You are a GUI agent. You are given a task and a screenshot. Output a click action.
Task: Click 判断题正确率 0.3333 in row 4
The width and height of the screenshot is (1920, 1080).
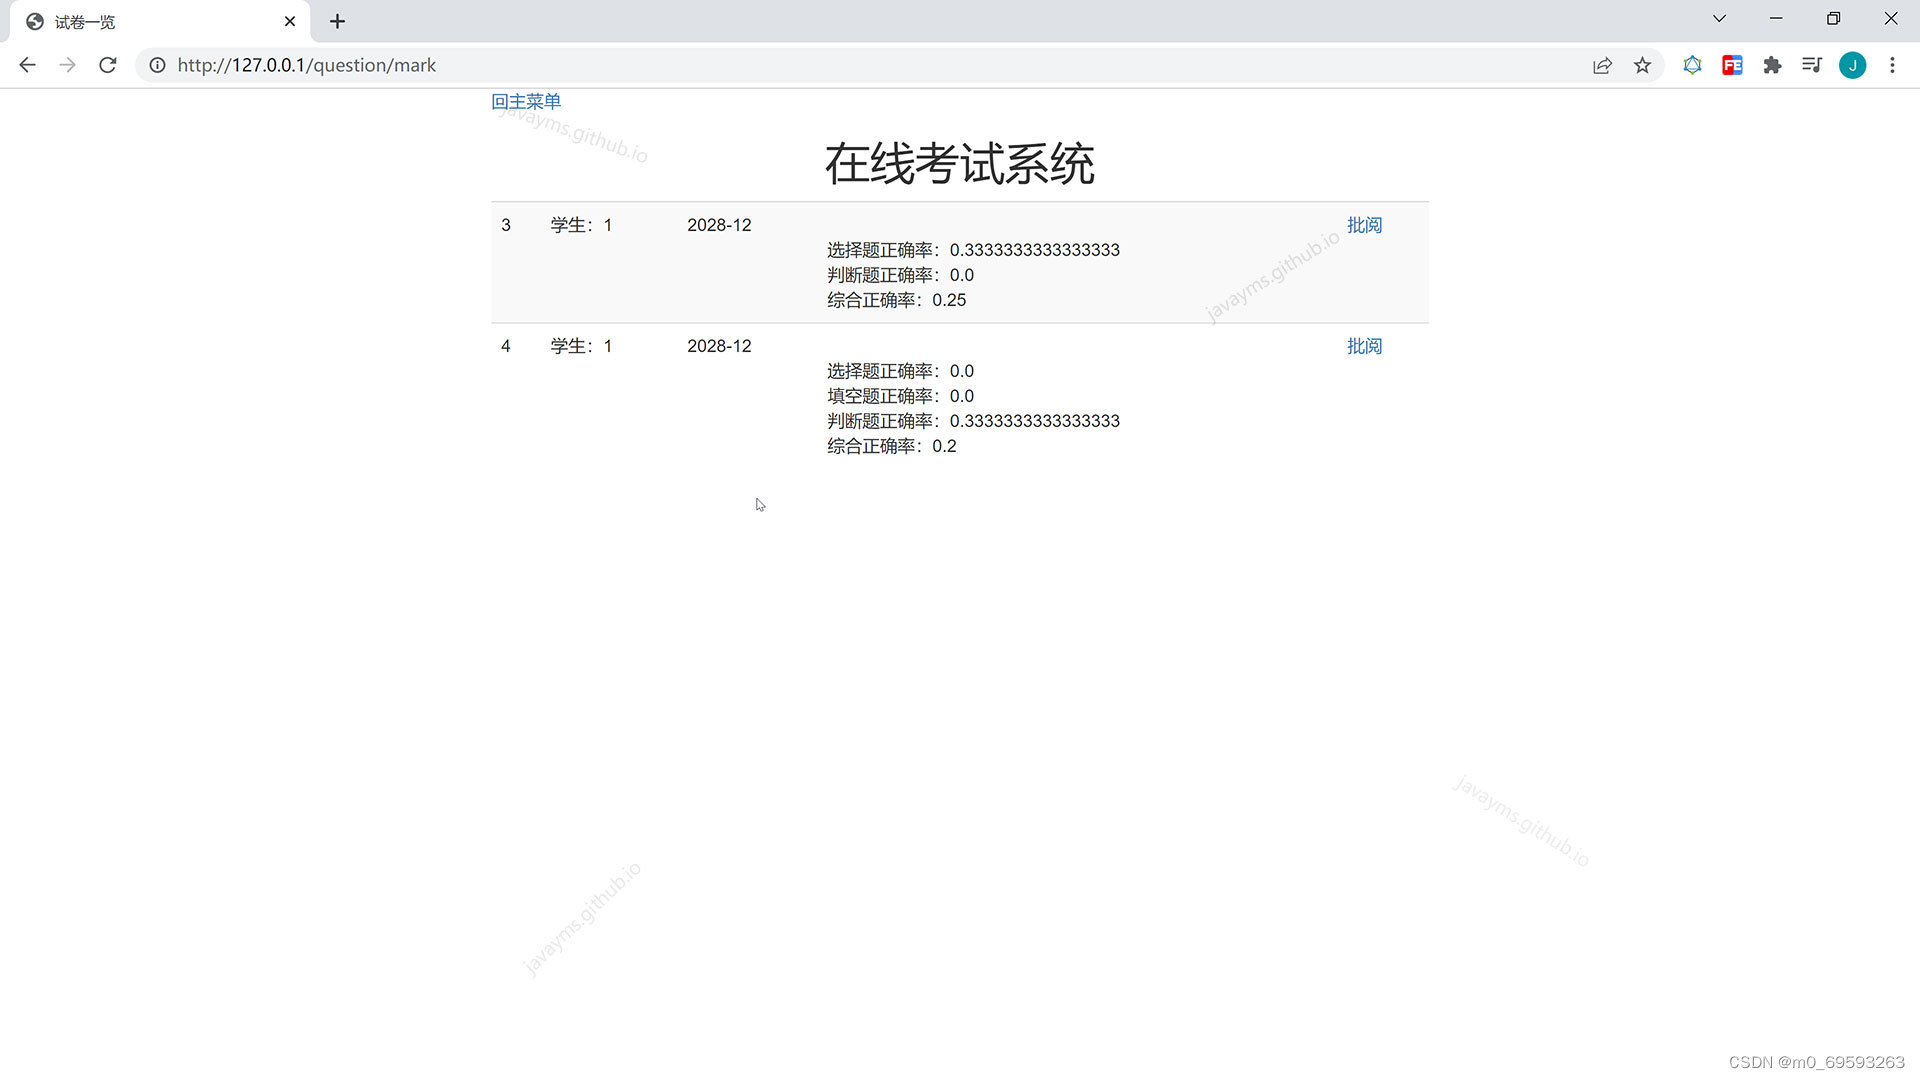[973, 421]
